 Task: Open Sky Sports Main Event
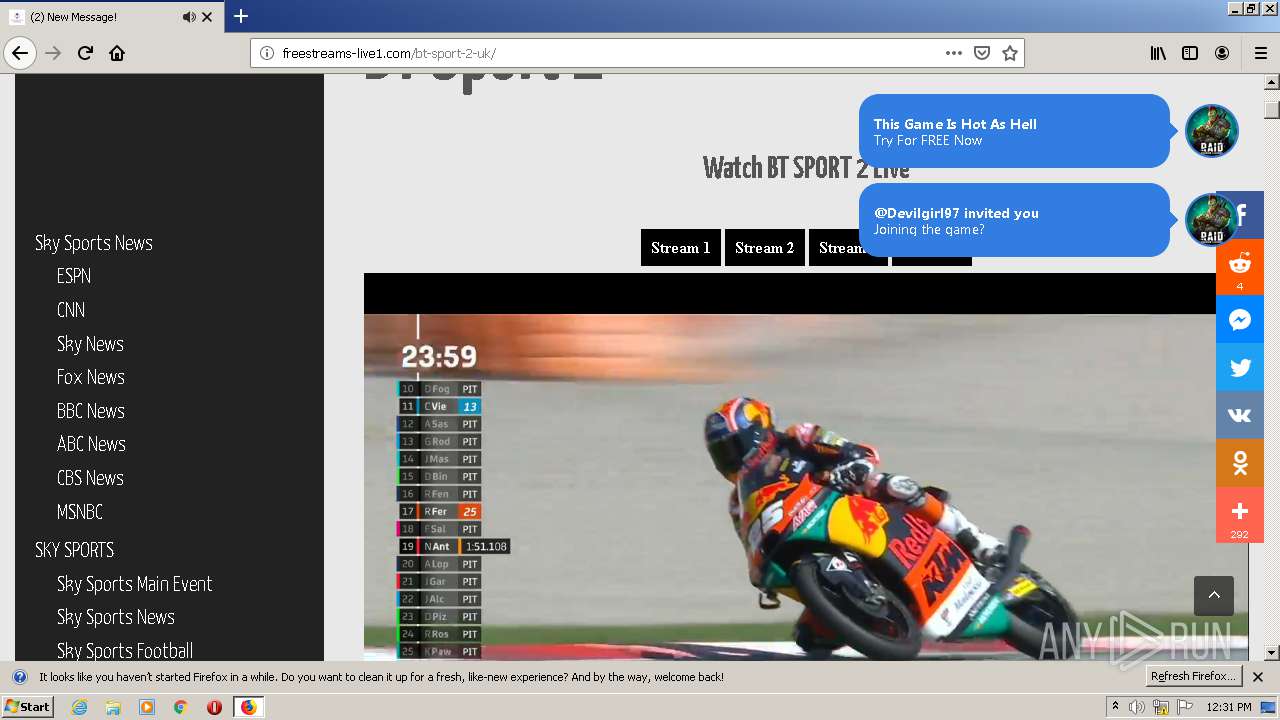tap(135, 584)
